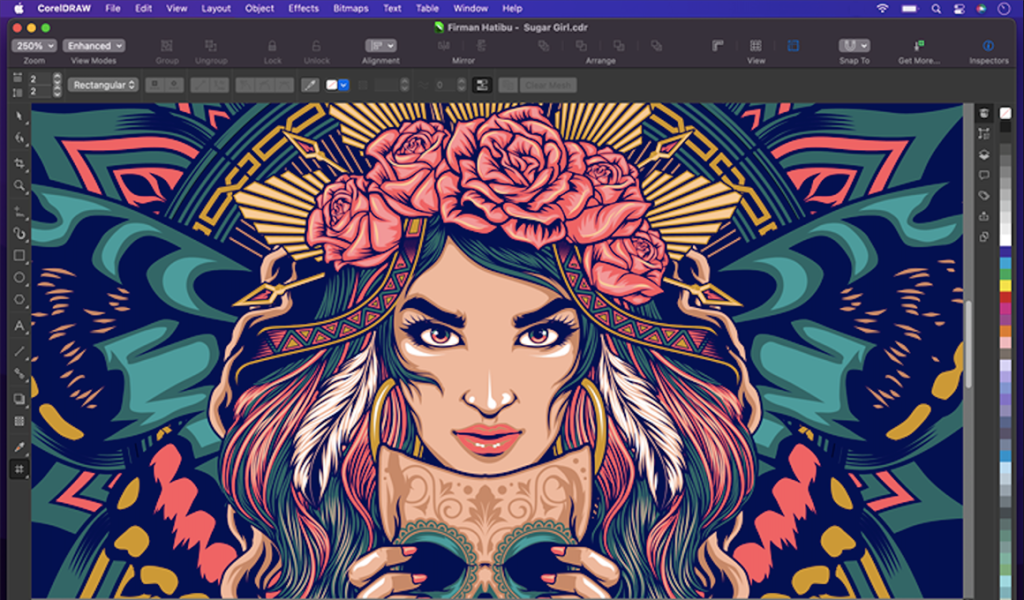Click the Clear Mesh button
Viewport: 1024px width, 600px height.
[x=548, y=85]
